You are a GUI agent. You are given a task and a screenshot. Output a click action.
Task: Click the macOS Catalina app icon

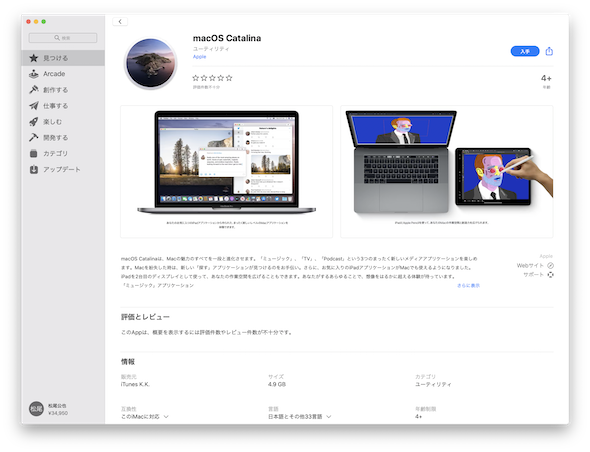pos(151,63)
